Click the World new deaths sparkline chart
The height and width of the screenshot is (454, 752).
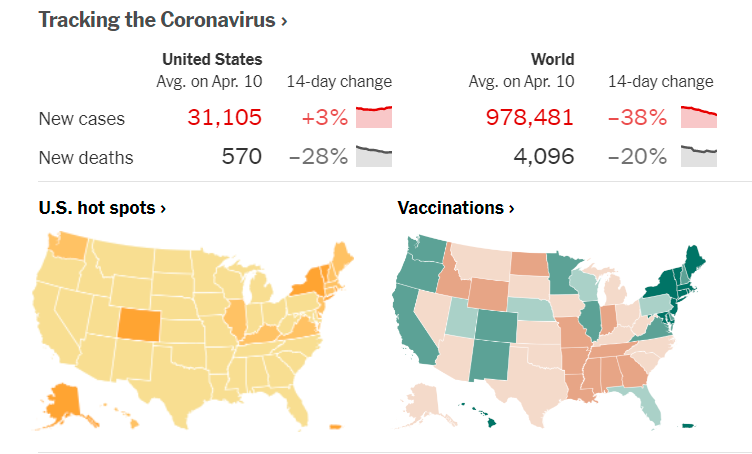[699, 156]
